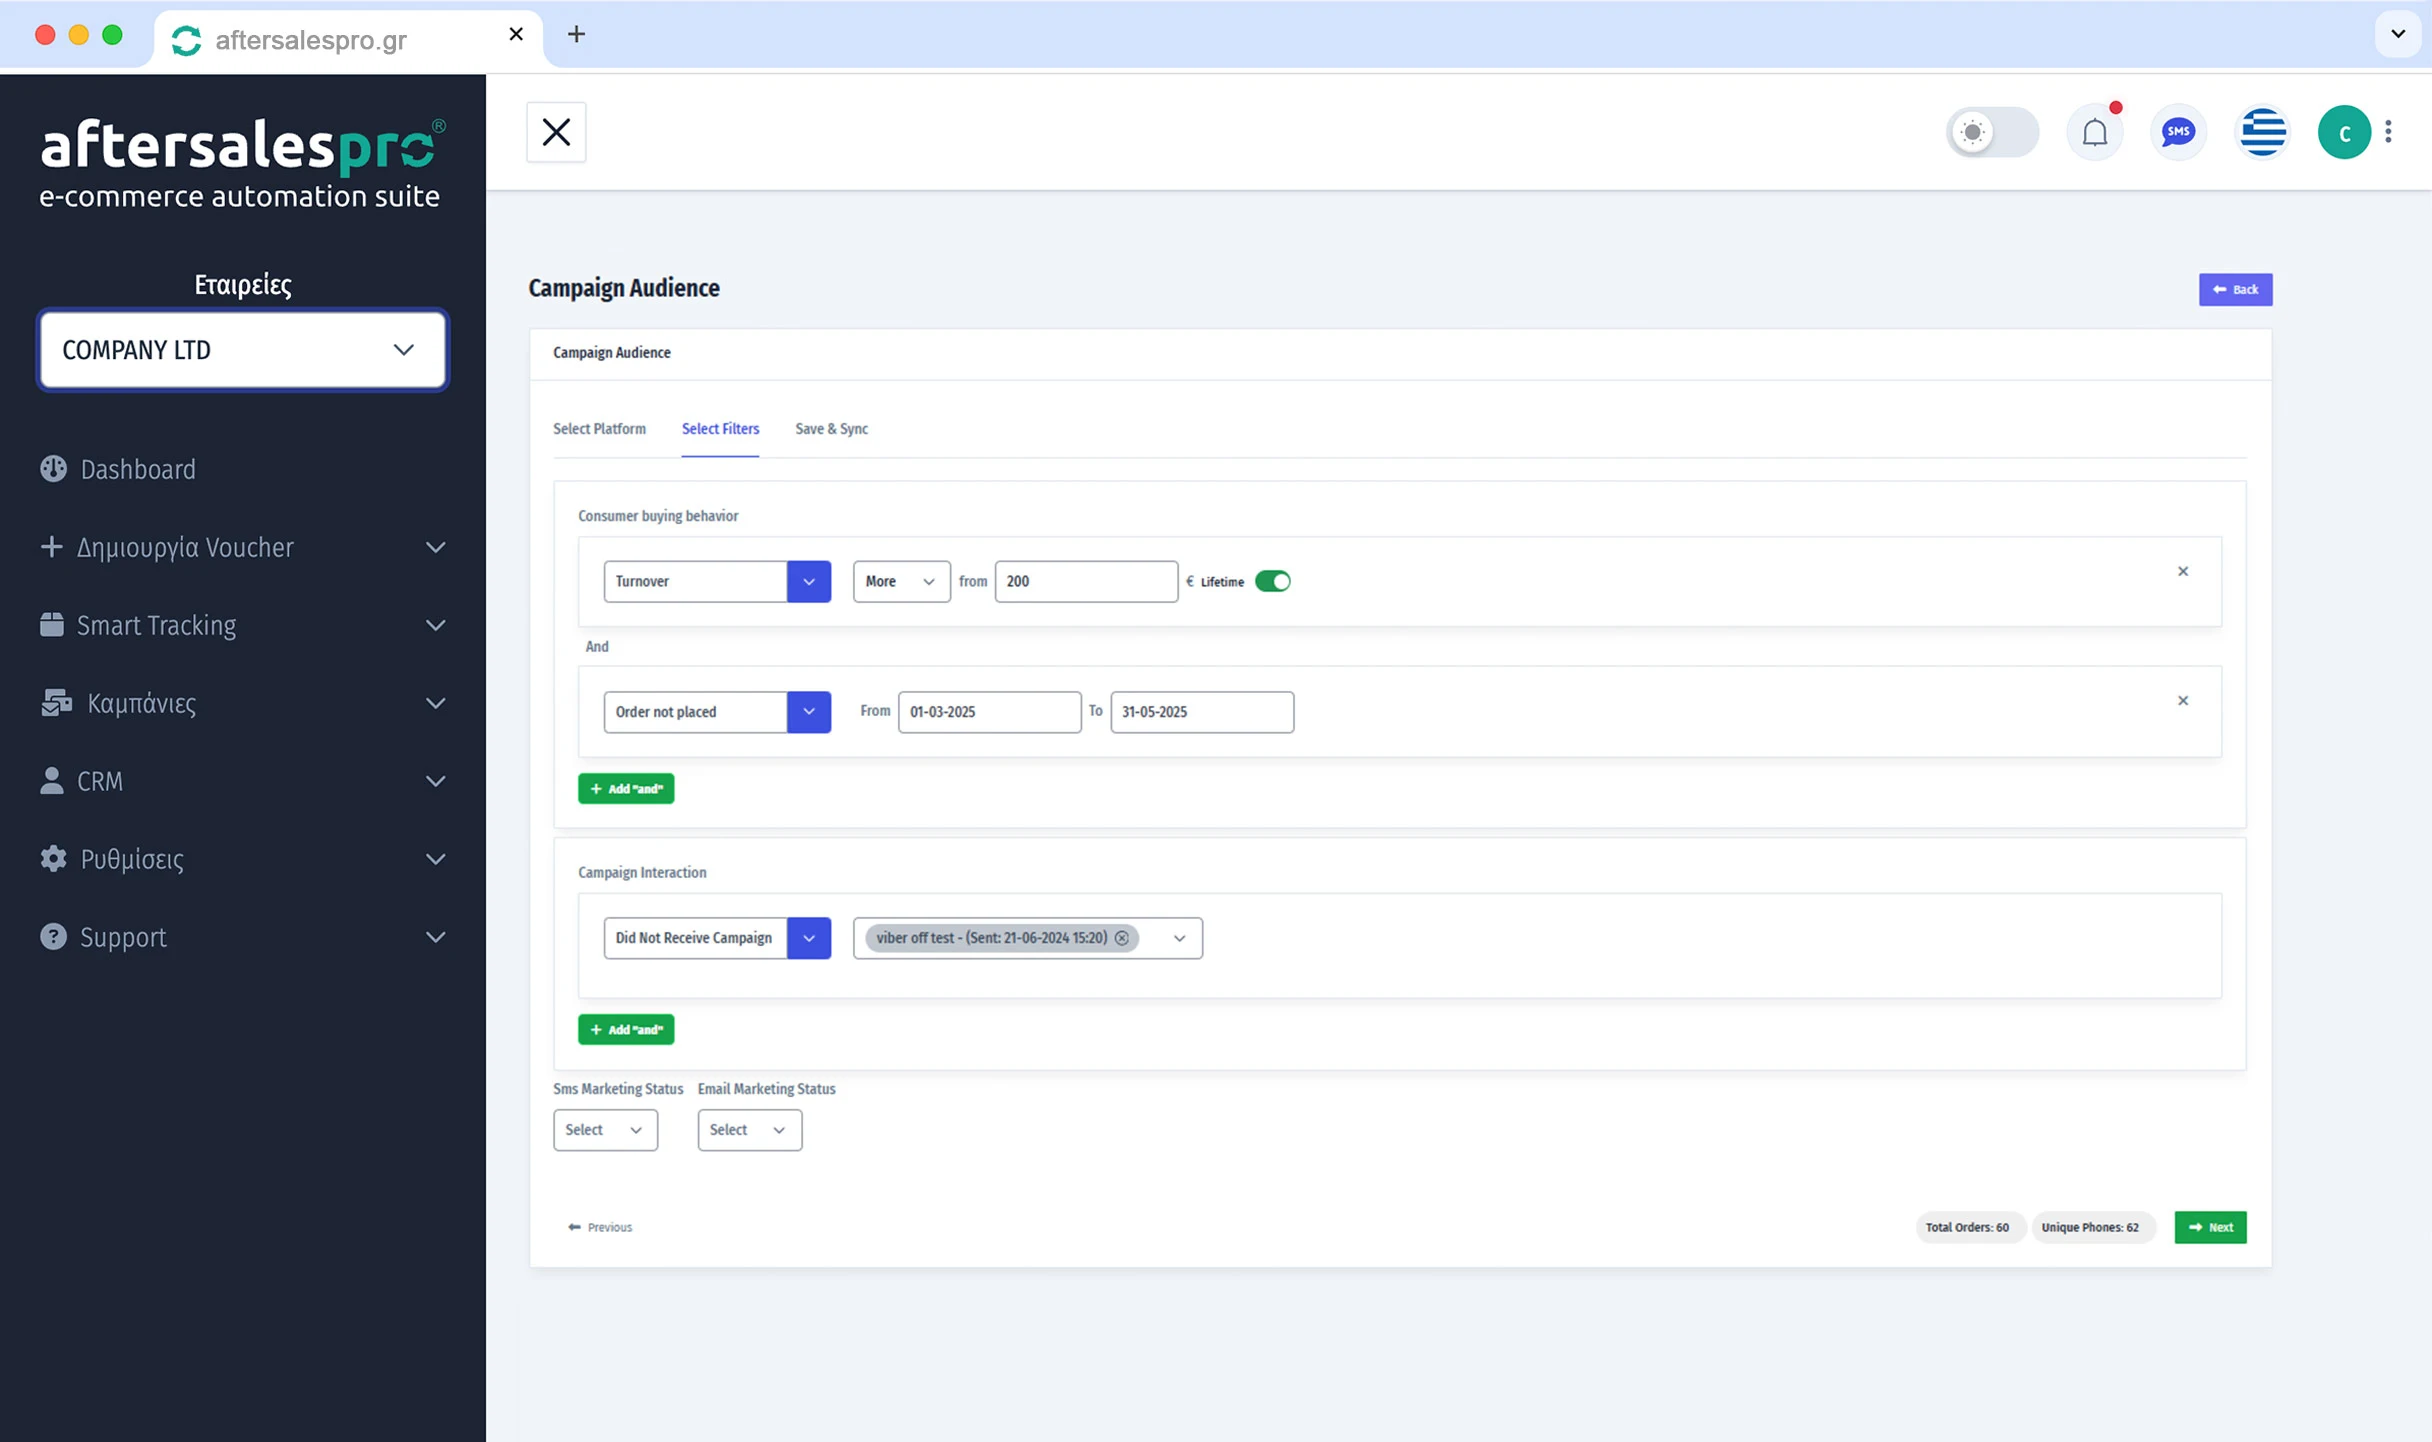Click the Support question-mark icon
Screen dimensions: 2432x1442
53,937
